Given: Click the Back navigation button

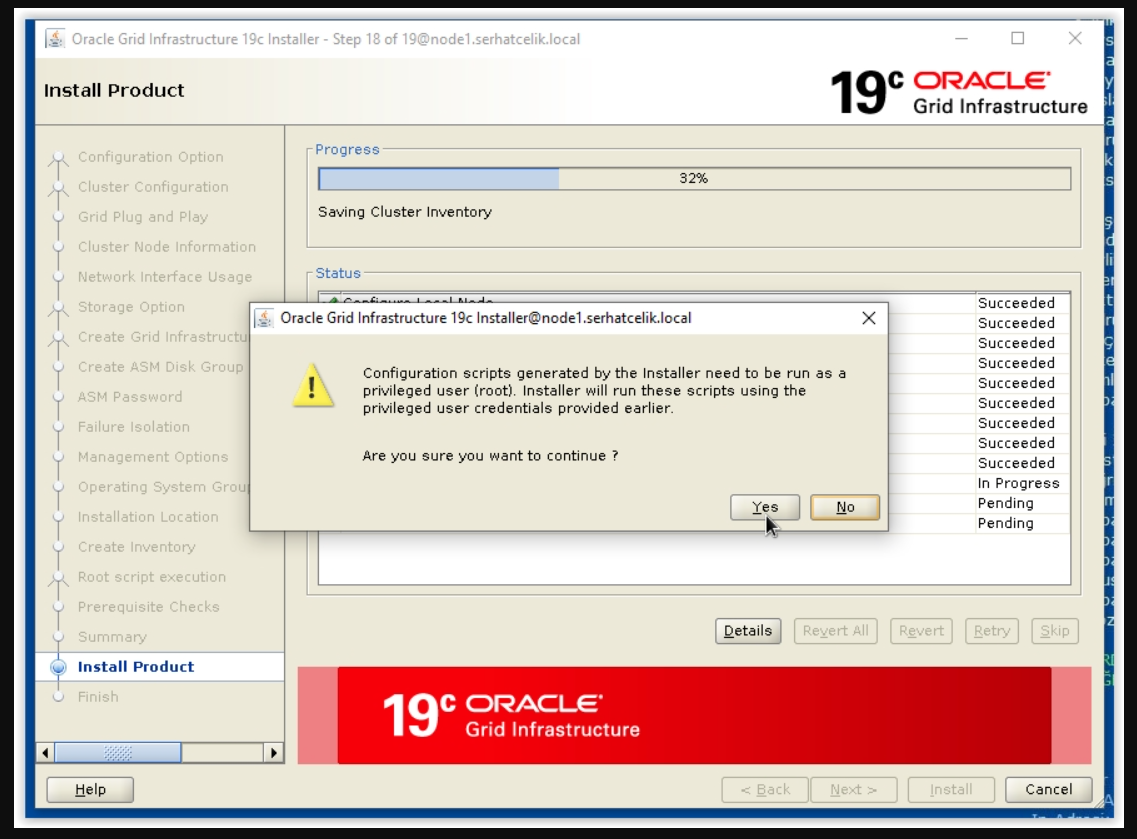Looking at the screenshot, I should tap(765, 789).
